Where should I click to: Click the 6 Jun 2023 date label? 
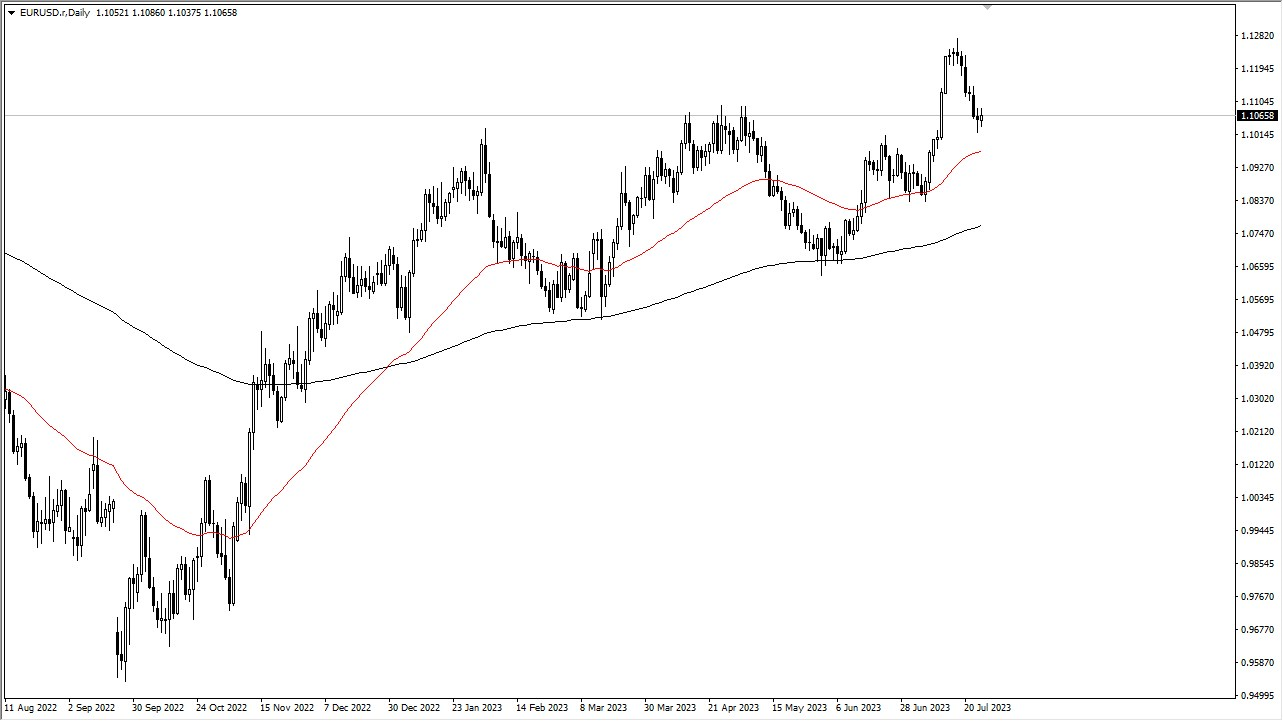pos(859,708)
